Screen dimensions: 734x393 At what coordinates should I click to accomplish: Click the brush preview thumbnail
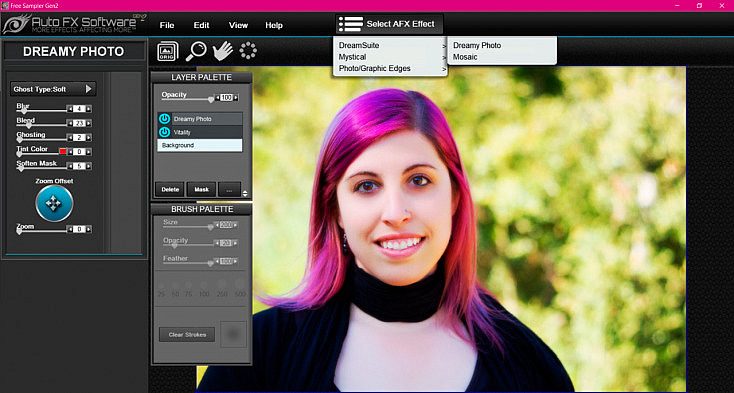[x=234, y=334]
